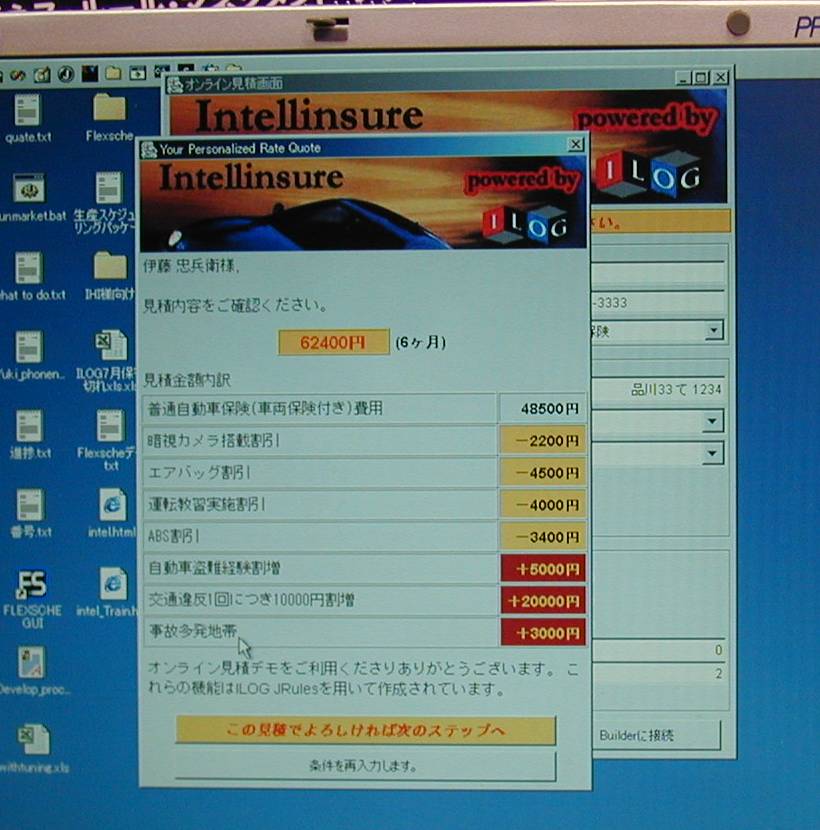Open the lowest dropdown arrow in the background window
820x830 pixels.
(713, 454)
